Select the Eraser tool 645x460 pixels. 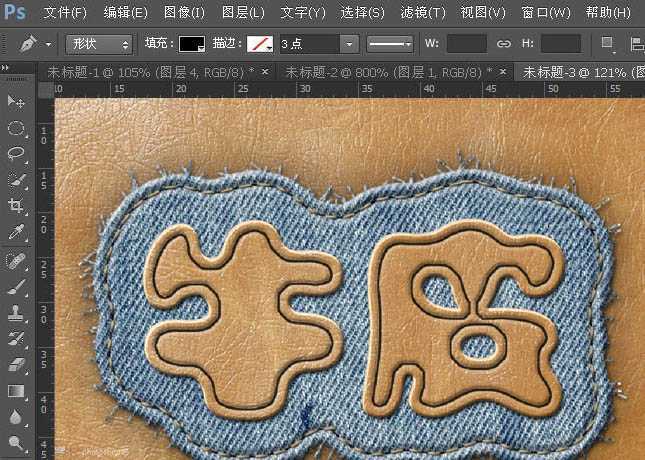tap(16, 365)
